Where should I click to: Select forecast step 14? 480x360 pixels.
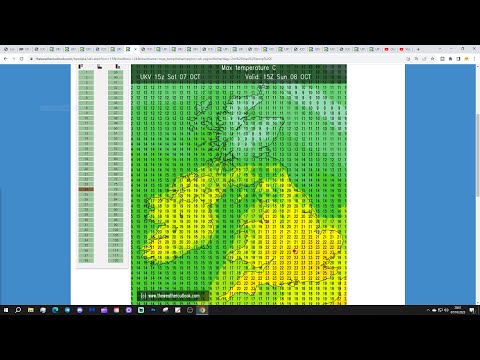tap(86, 138)
